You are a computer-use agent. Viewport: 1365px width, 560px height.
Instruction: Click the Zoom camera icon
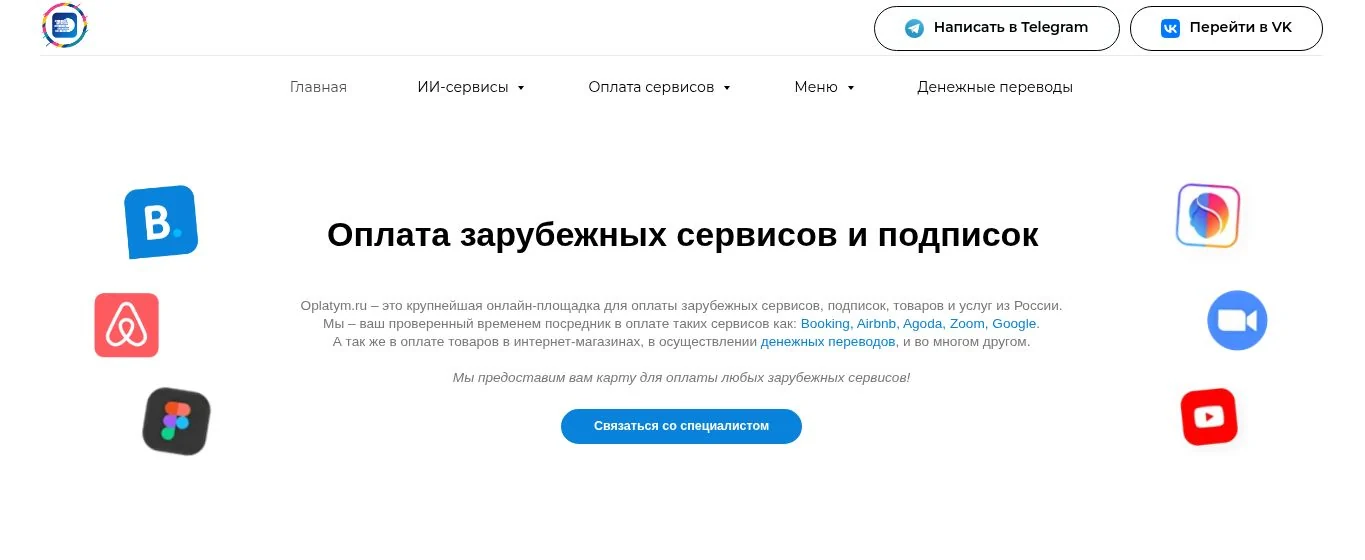pyautogui.click(x=1237, y=321)
